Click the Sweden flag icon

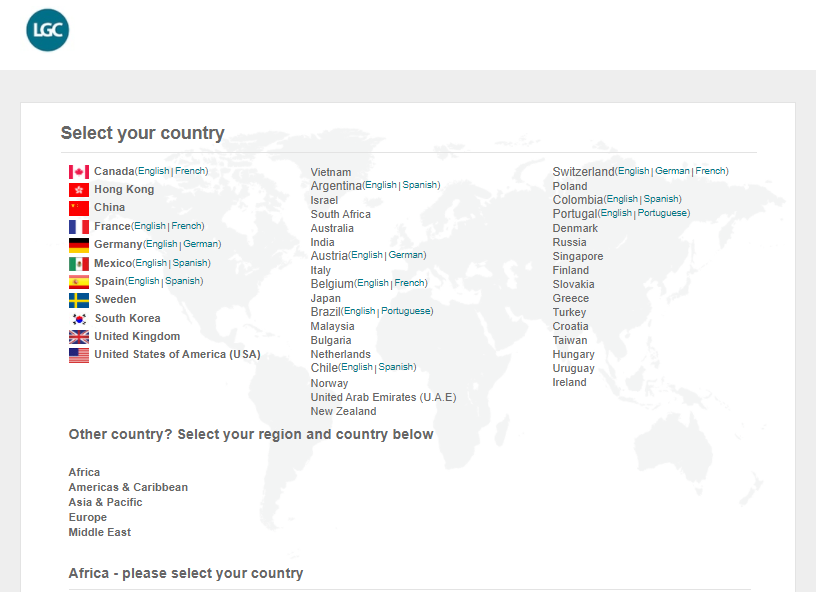click(x=79, y=300)
